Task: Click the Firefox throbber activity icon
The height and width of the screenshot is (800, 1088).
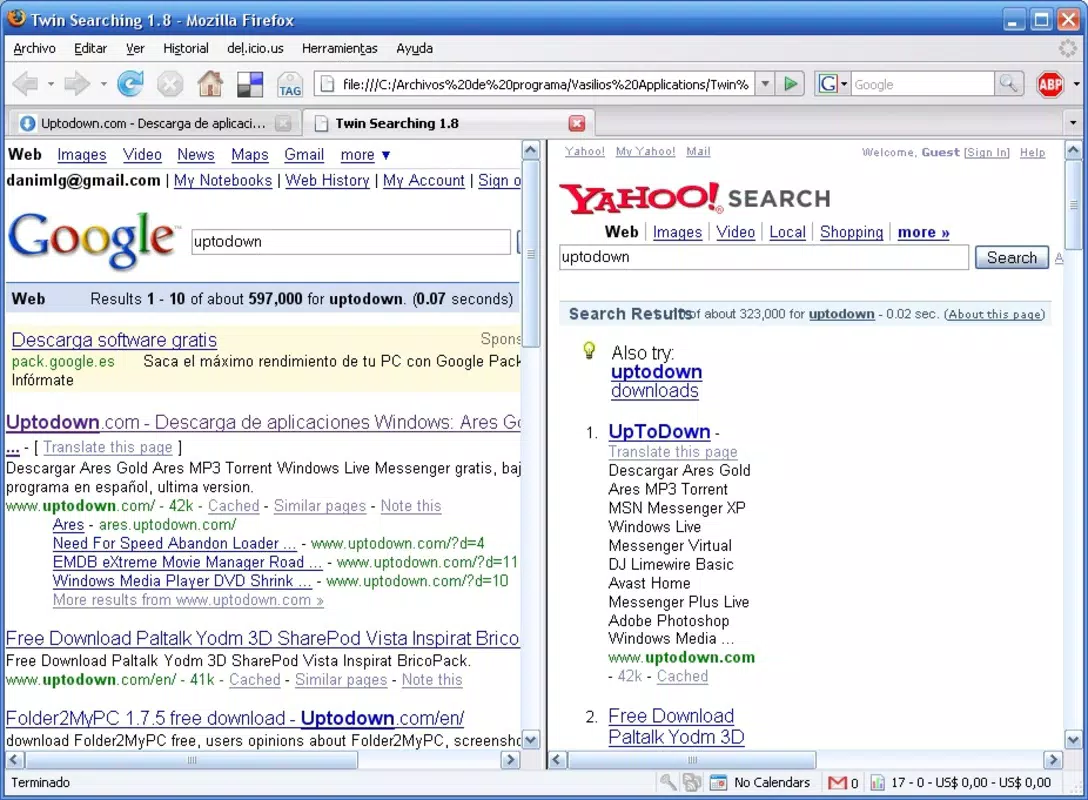Action: [x=1068, y=48]
